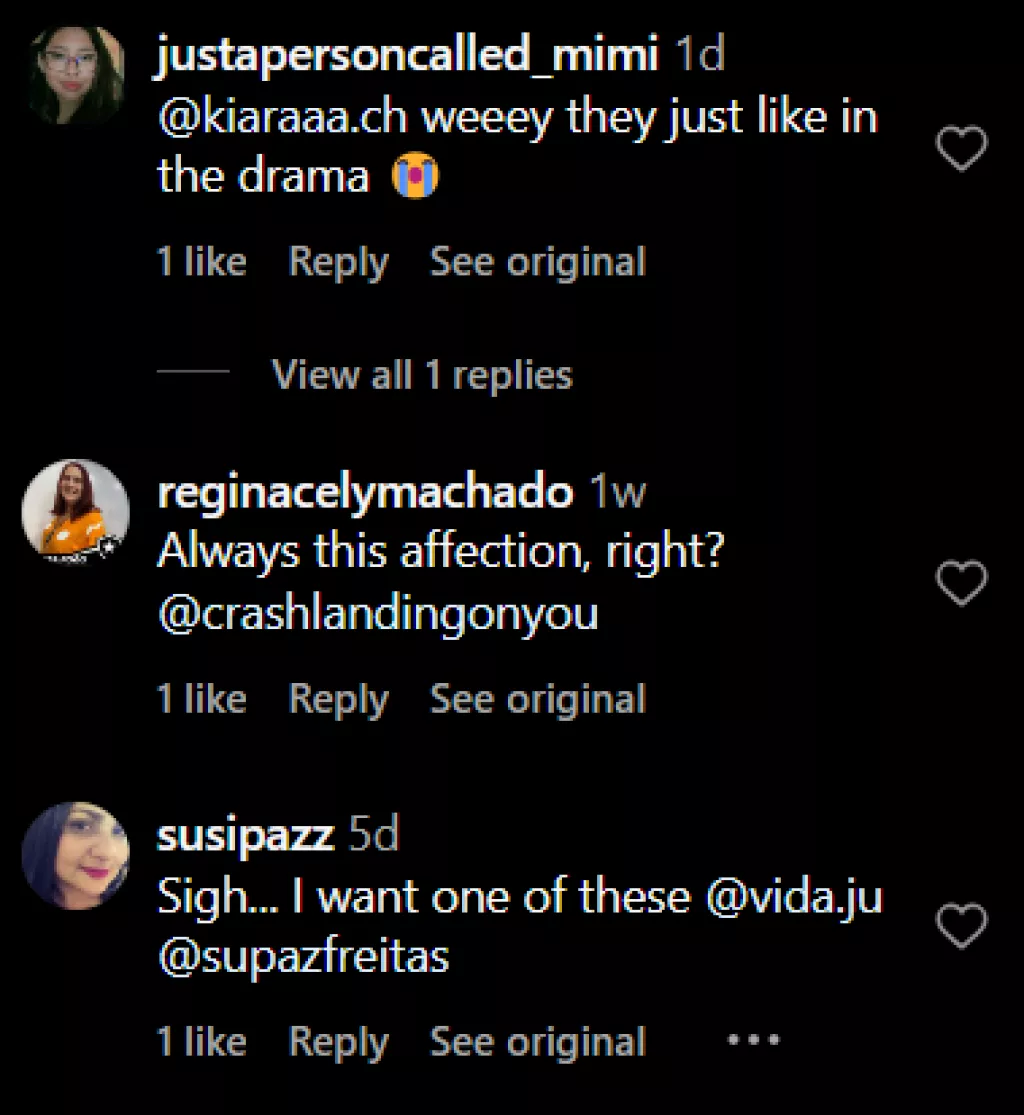Like justapersoncalled_mimi's comment with the heart

pyautogui.click(x=961, y=149)
